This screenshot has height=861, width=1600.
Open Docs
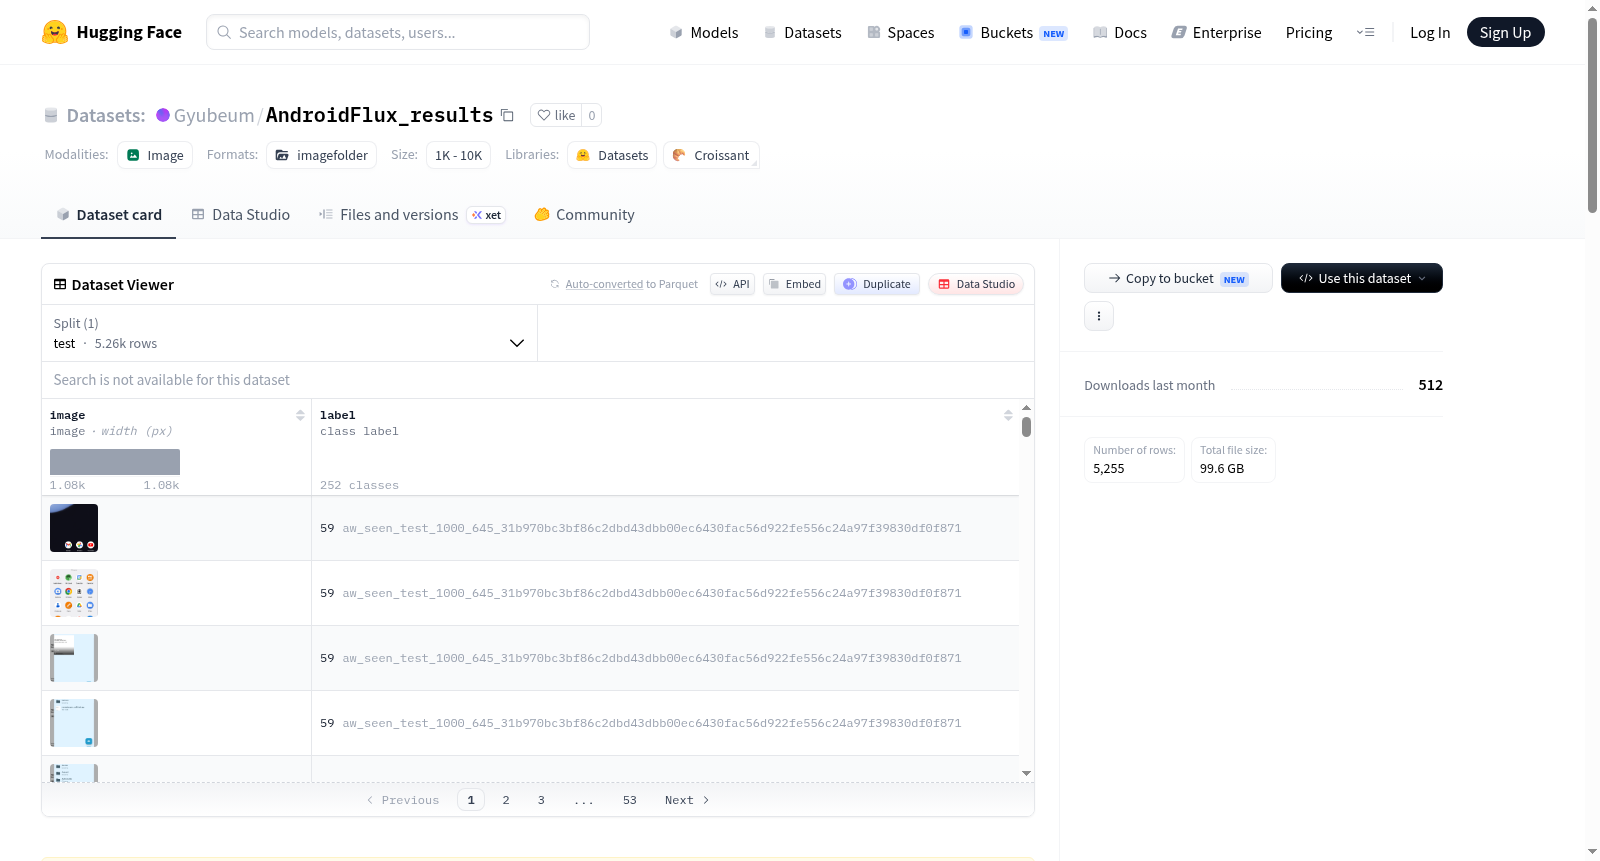point(1119,32)
